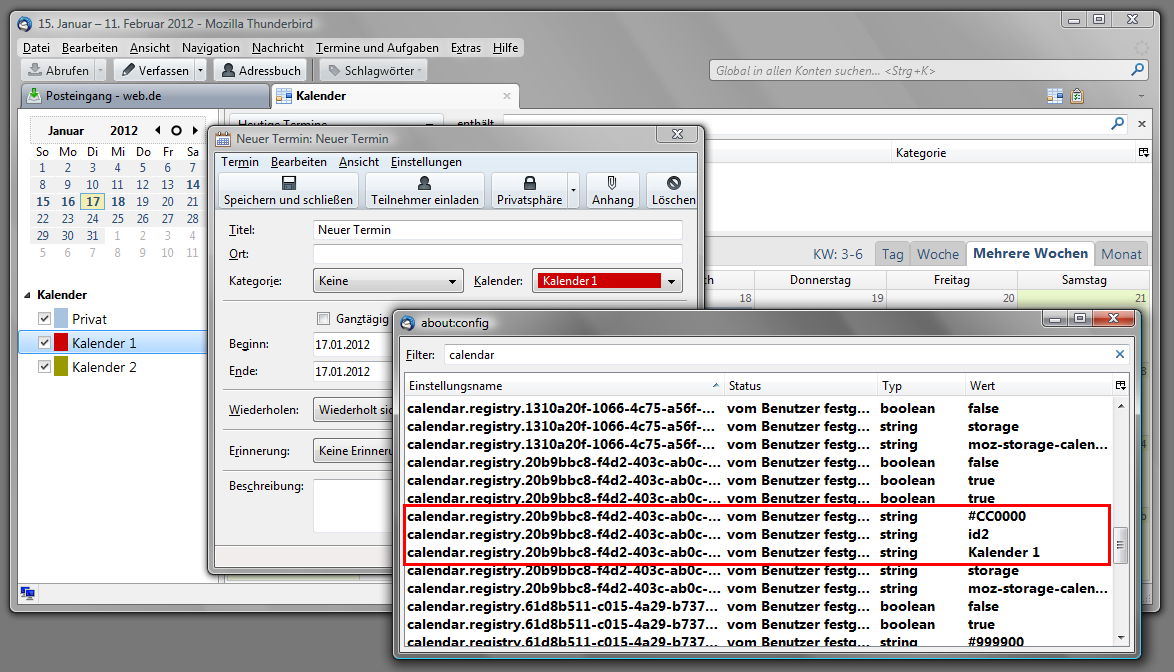Click the Löschen delete icon
This screenshot has width=1174, height=672.
click(x=674, y=183)
